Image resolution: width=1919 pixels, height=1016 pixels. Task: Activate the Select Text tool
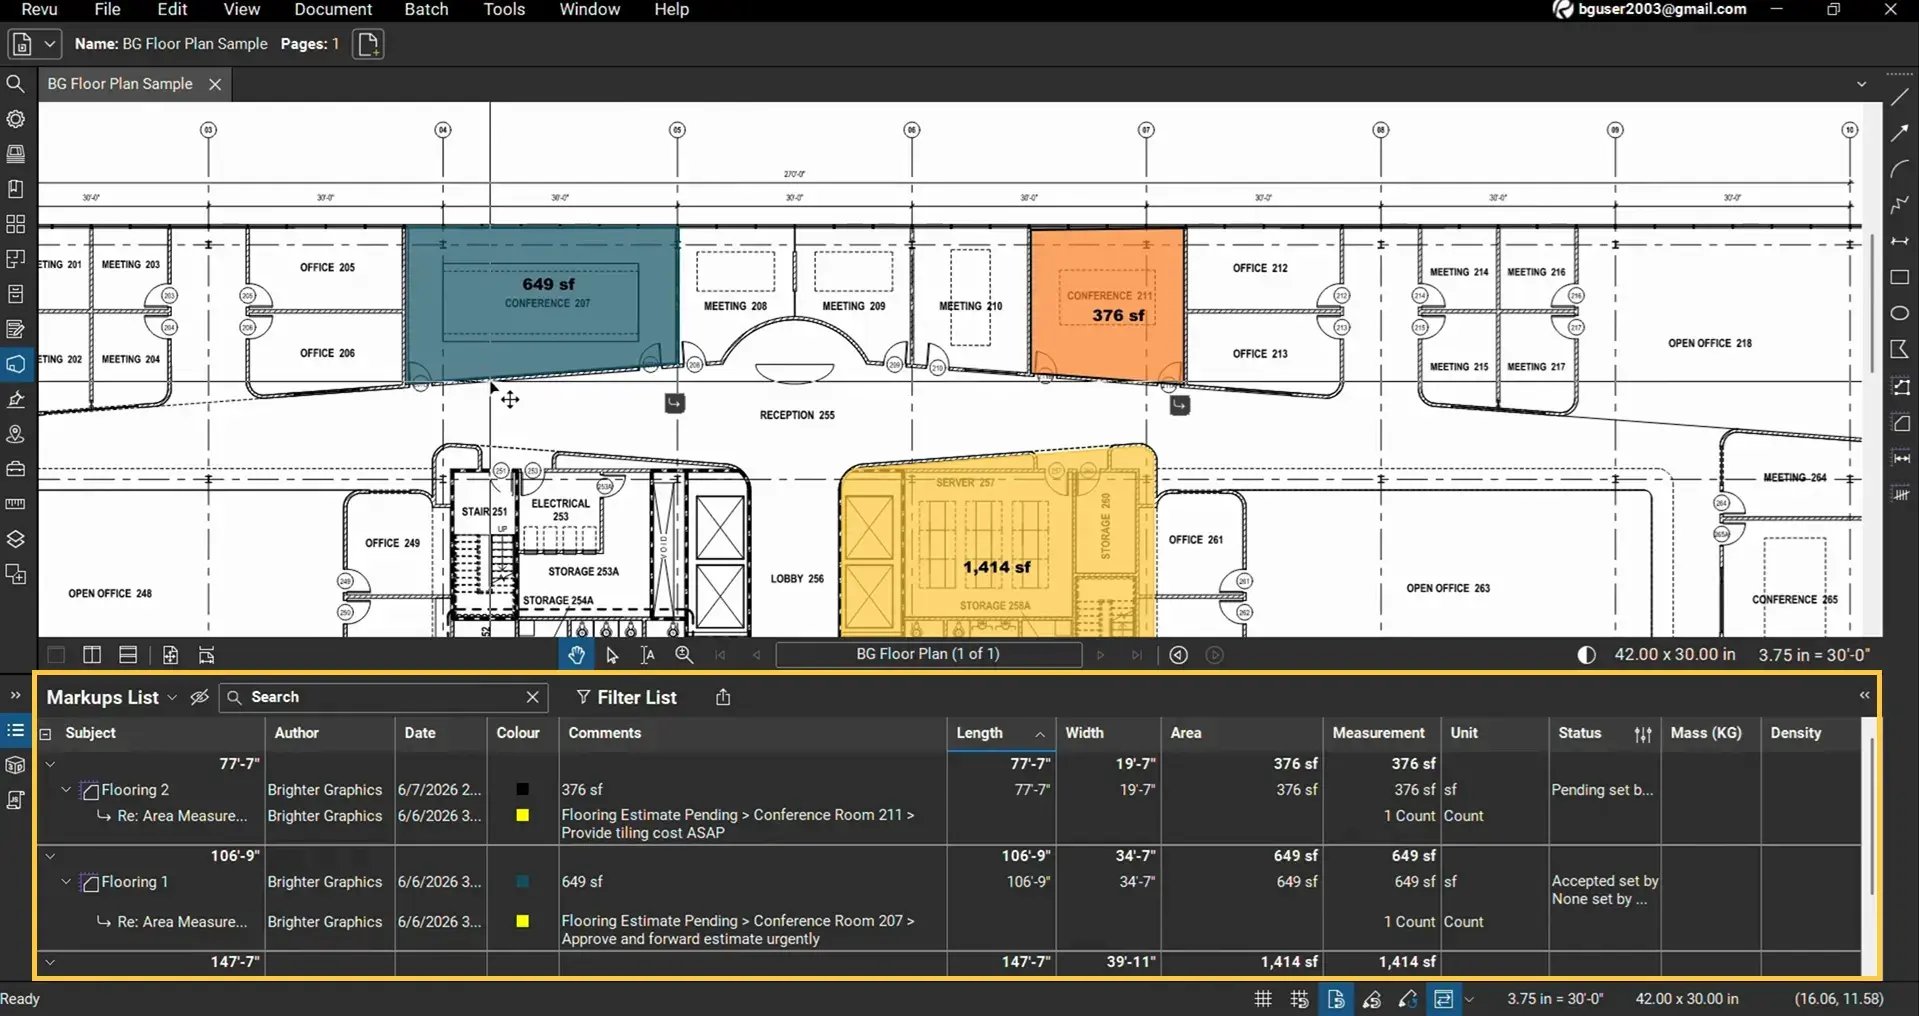tap(648, 655)
